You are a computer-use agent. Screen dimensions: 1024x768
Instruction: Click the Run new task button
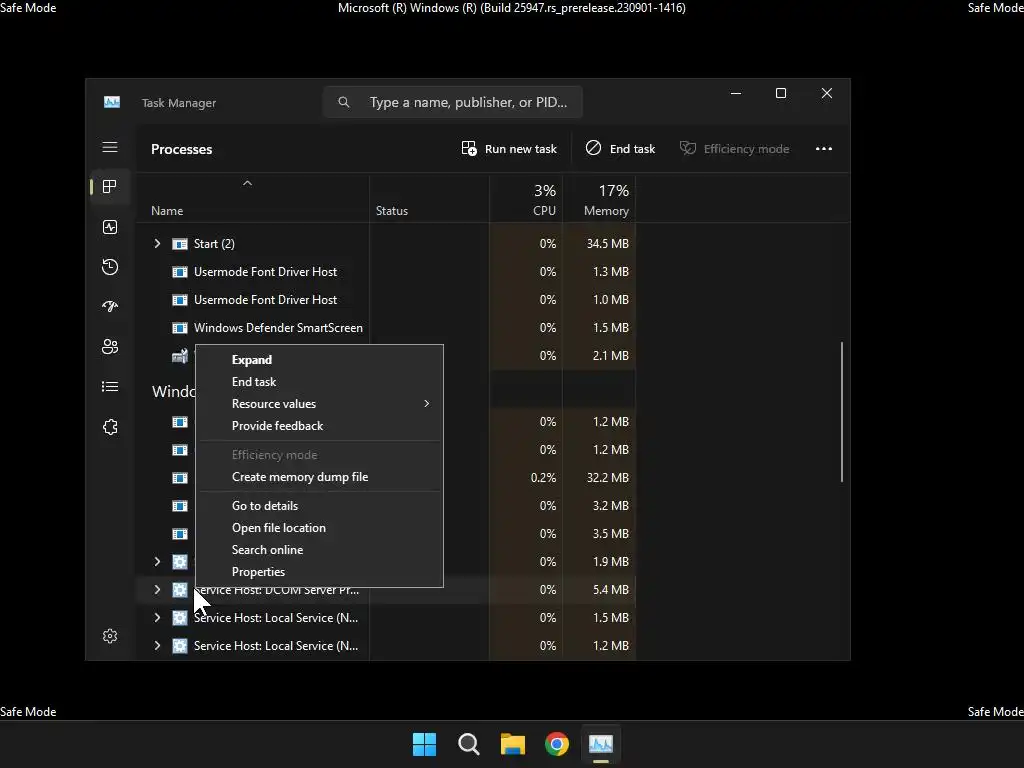click(509, 149)
